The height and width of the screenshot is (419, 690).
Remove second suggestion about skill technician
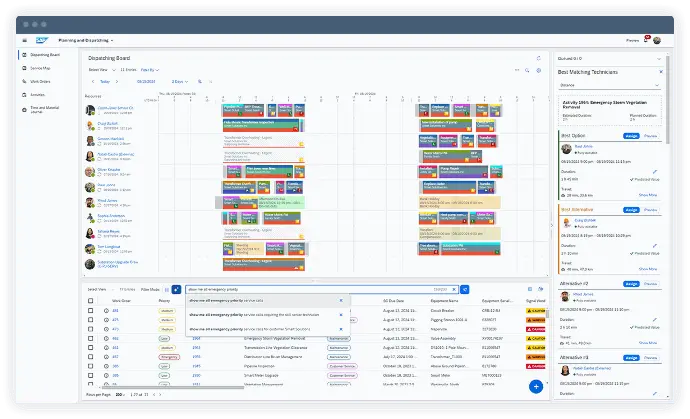click(x=341, y=315)
